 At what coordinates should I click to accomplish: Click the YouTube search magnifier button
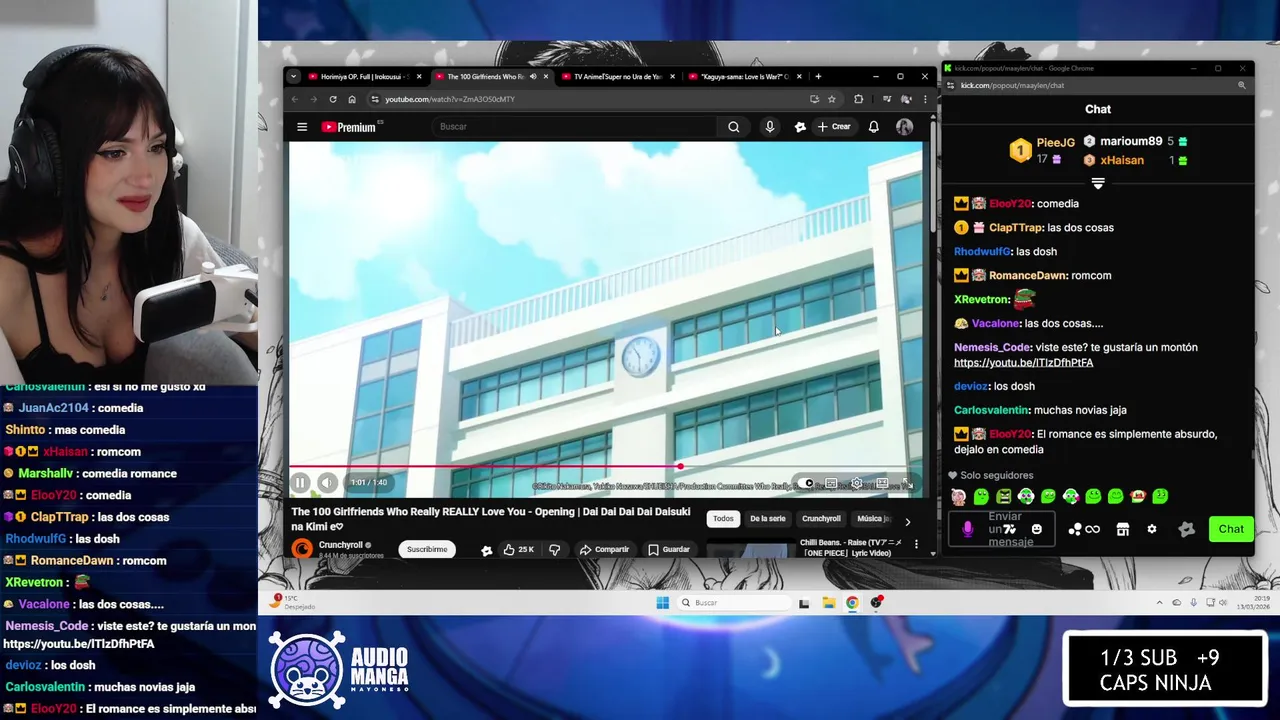pyautogui.click(x=734, y=127)
